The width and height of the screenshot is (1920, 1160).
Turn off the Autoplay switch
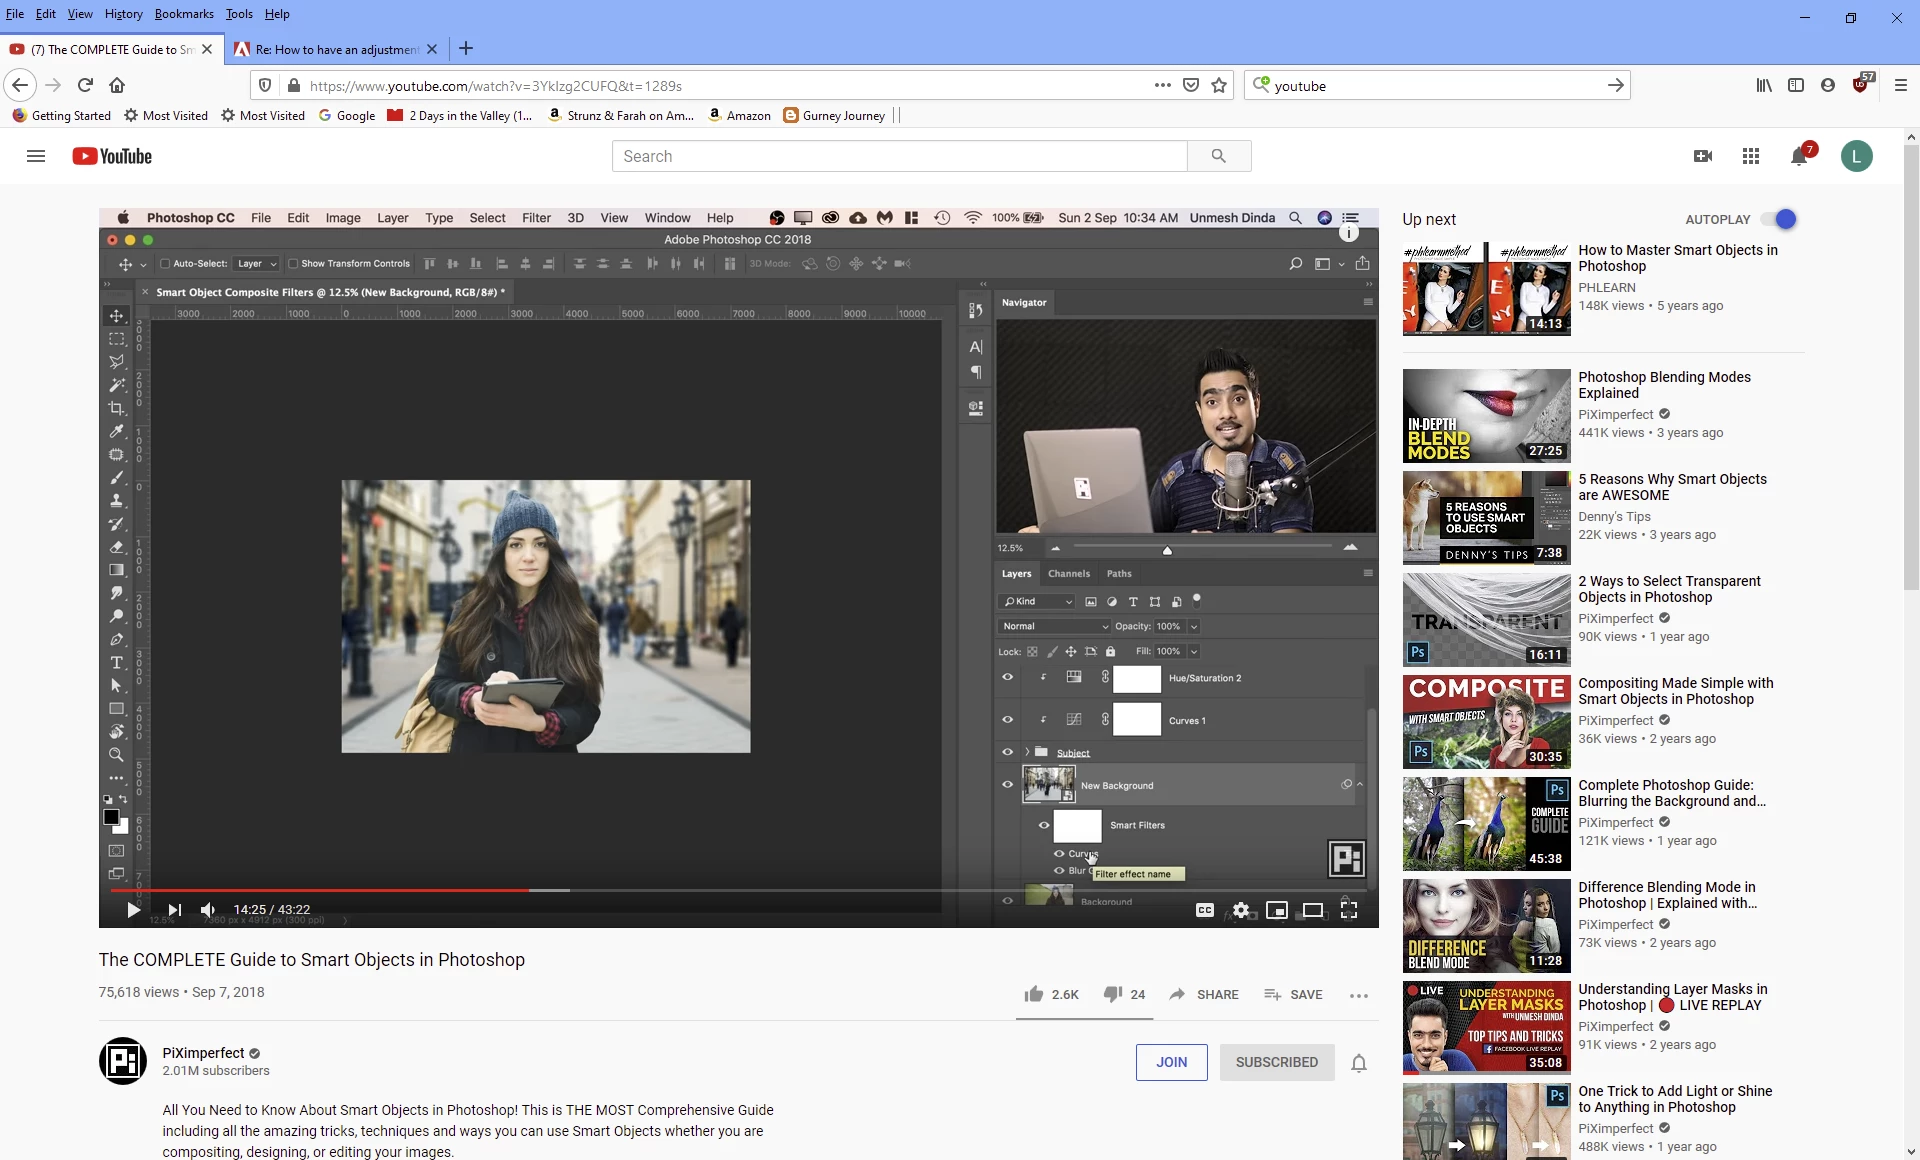pos(1779,219)
